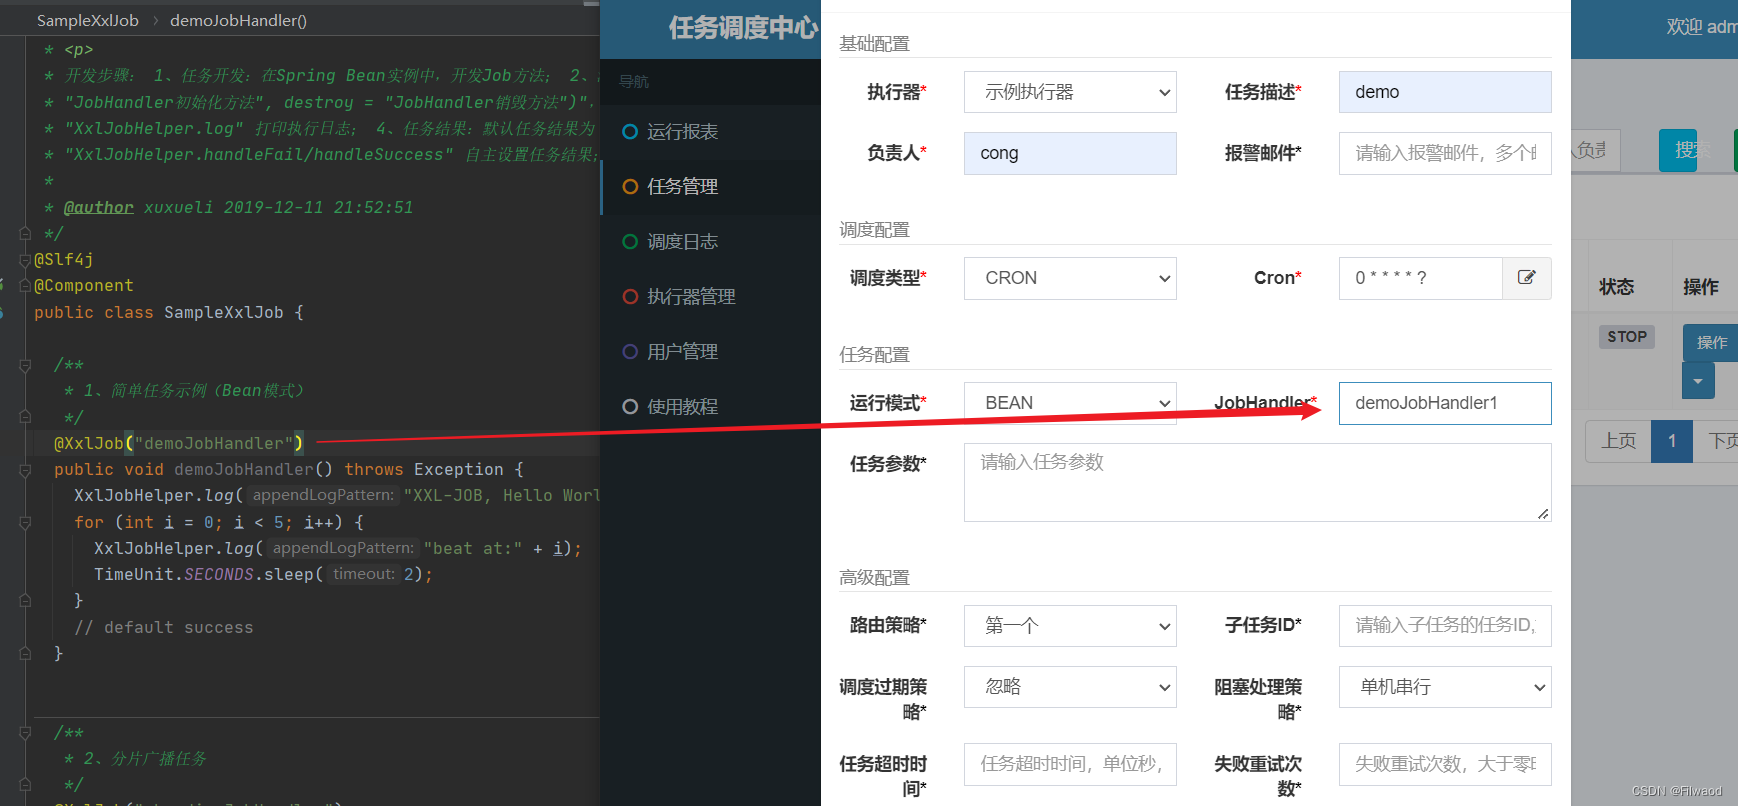Click the 任务超时时间 input field
Viewport: 1738px width, 806px height.
coord(1070,764)
